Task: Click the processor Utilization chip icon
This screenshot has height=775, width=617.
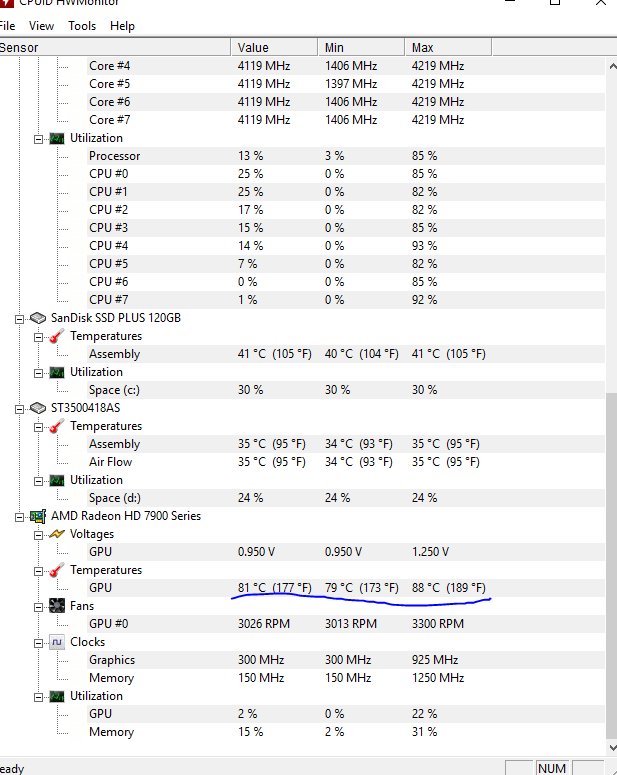Action: pos(57,138)
